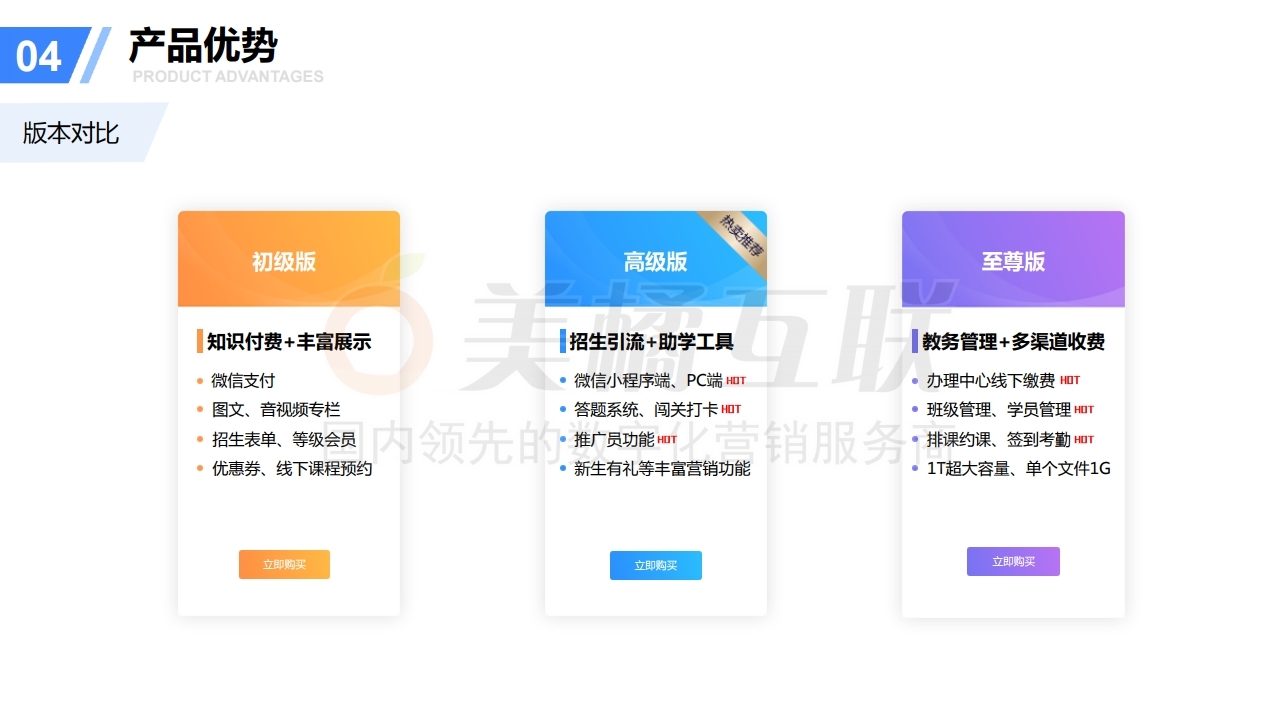Click the 版本对比 label tab
This screenshot has height=720, width=1280.
click(x=71, y=133)
